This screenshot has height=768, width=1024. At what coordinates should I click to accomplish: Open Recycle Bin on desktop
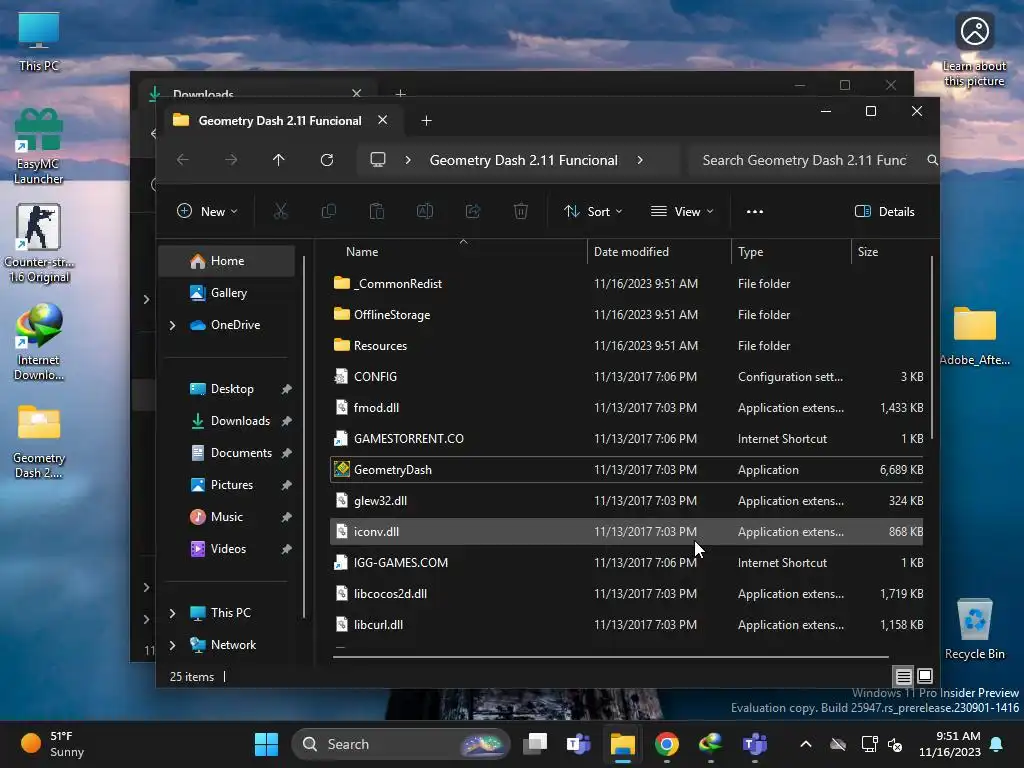(974, 629)
